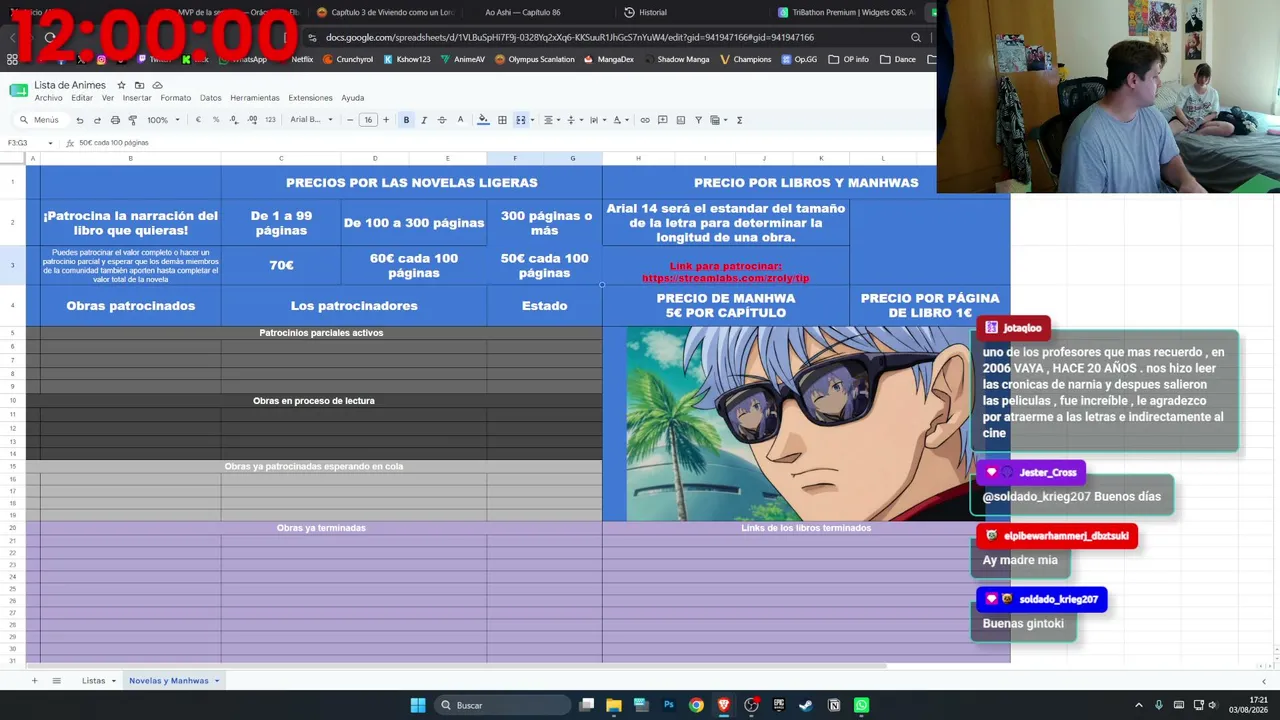The width and height of the screenshot is (1280, 720).
Task: Open WhatsApp from the taskbar
Action: [861, 705]
